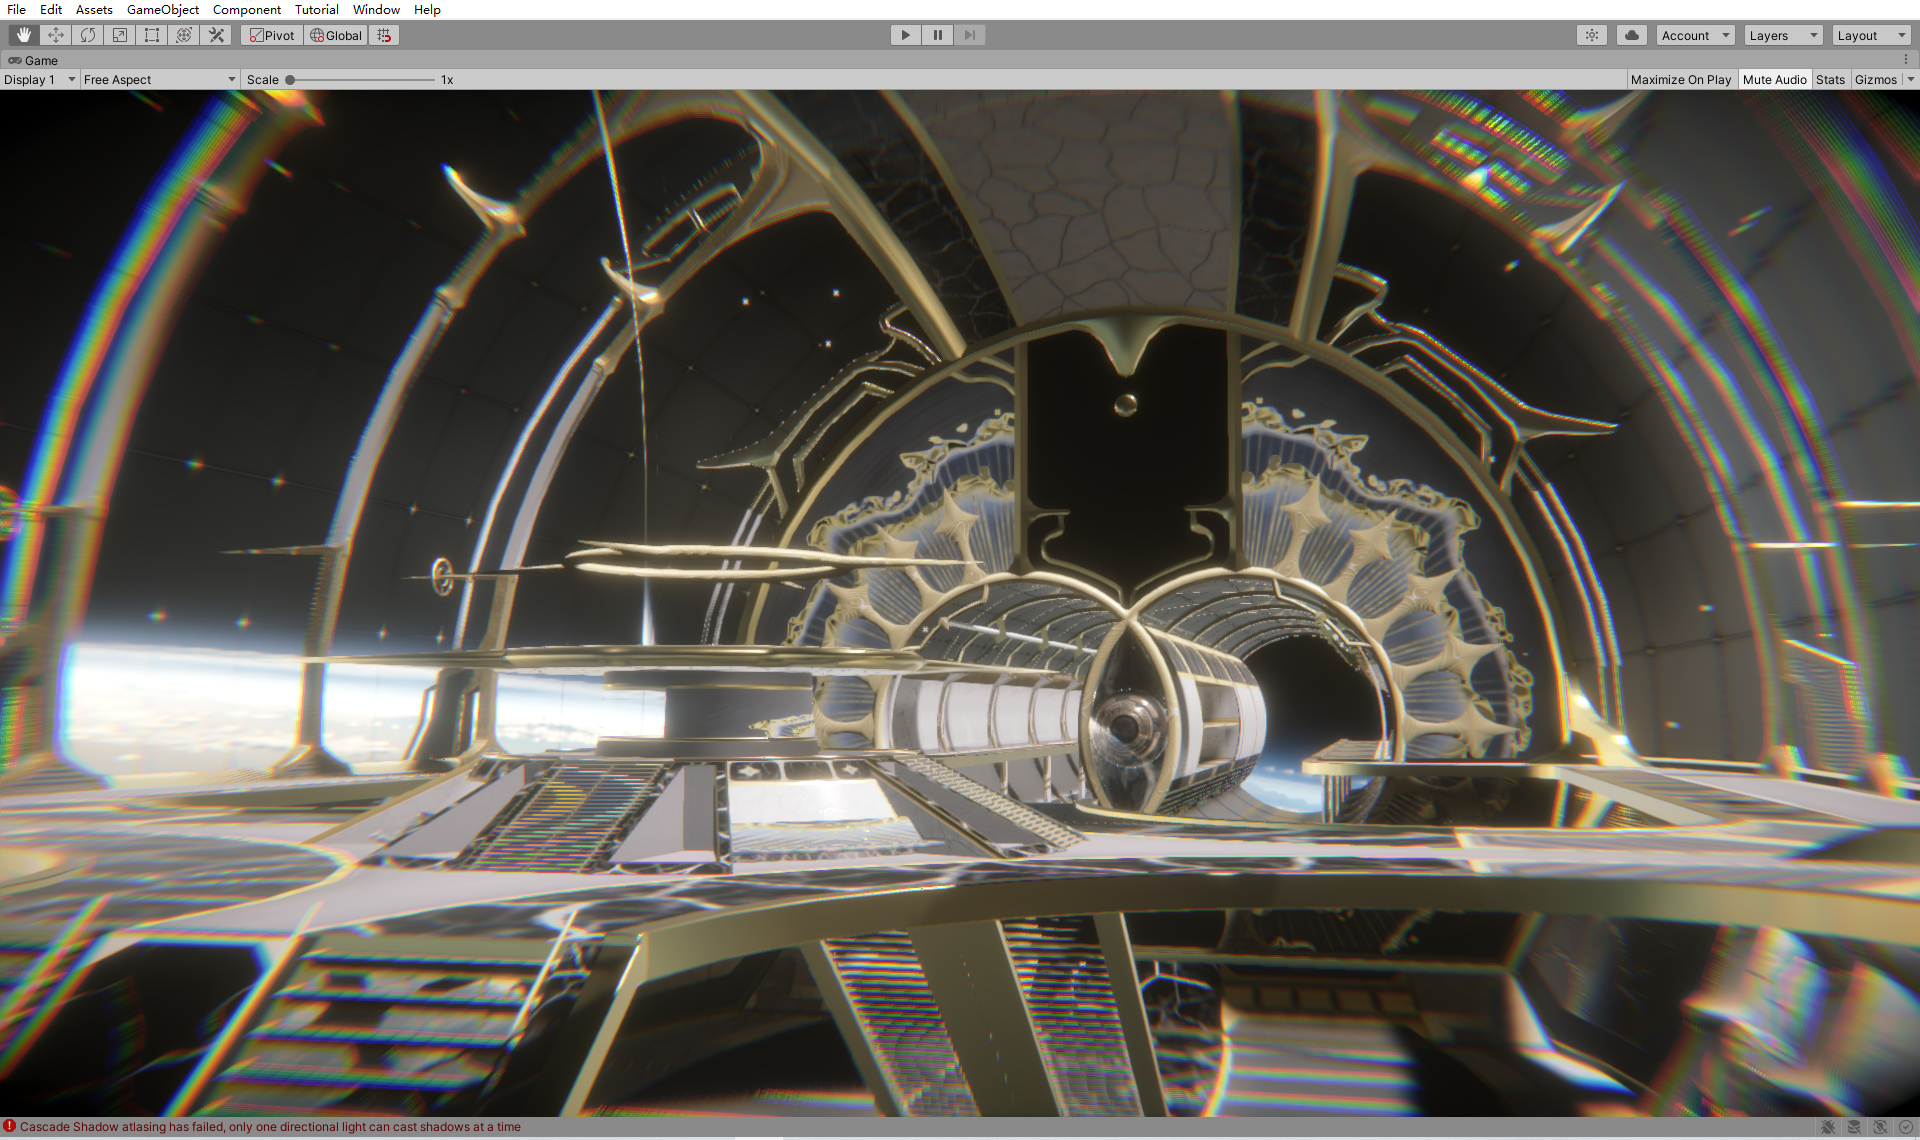Image resolution: width=1920 pixels, height=1140 pixels.
Task: Select the Rotate tool
Action: (88, 35)
